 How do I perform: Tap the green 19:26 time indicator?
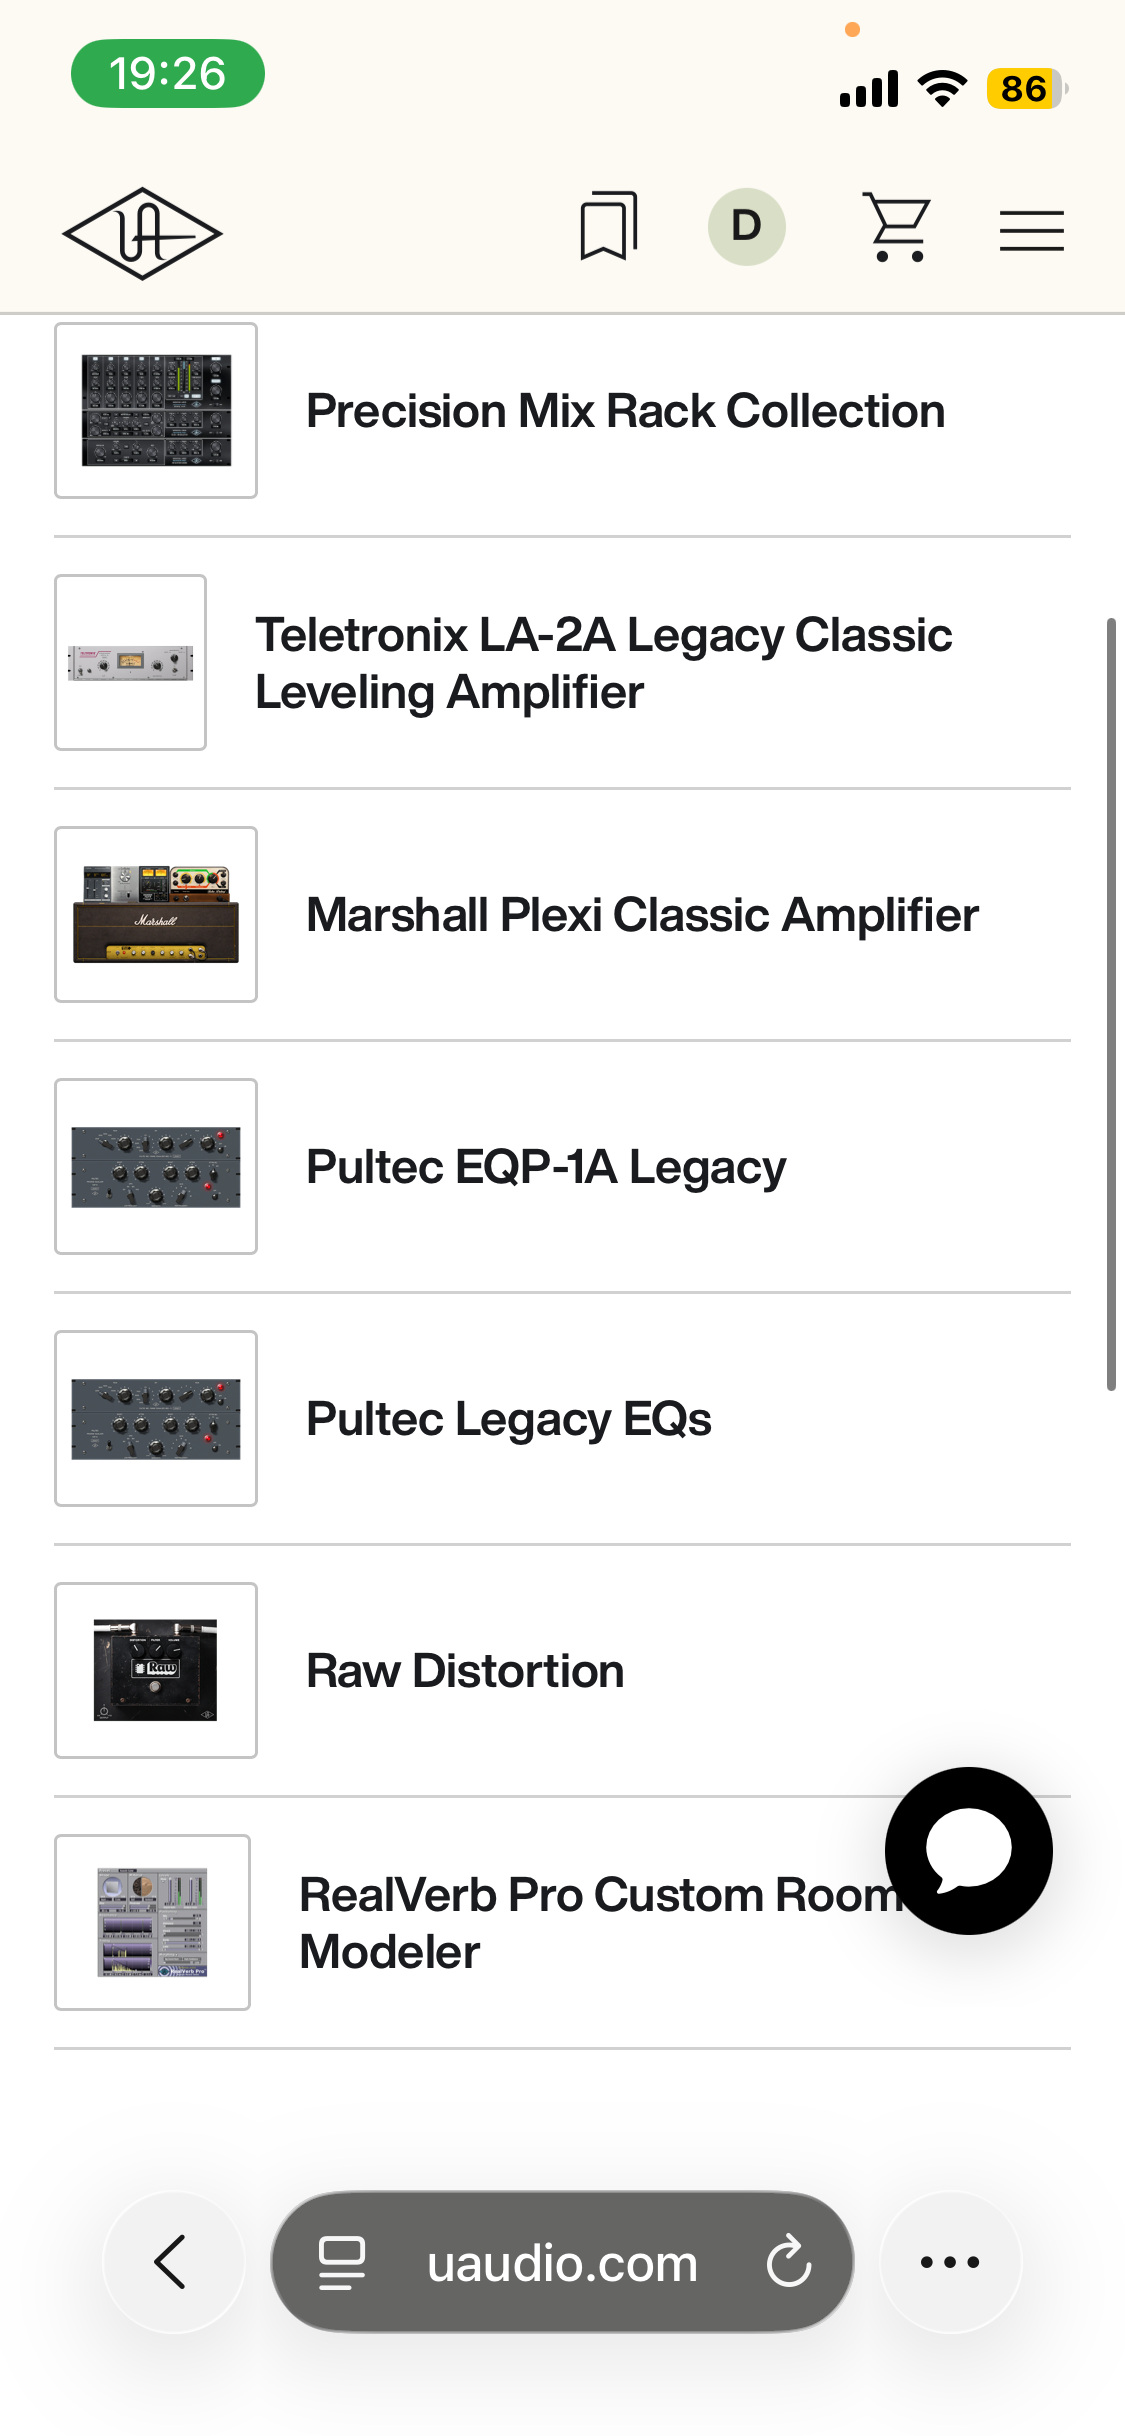pos(167,73)
